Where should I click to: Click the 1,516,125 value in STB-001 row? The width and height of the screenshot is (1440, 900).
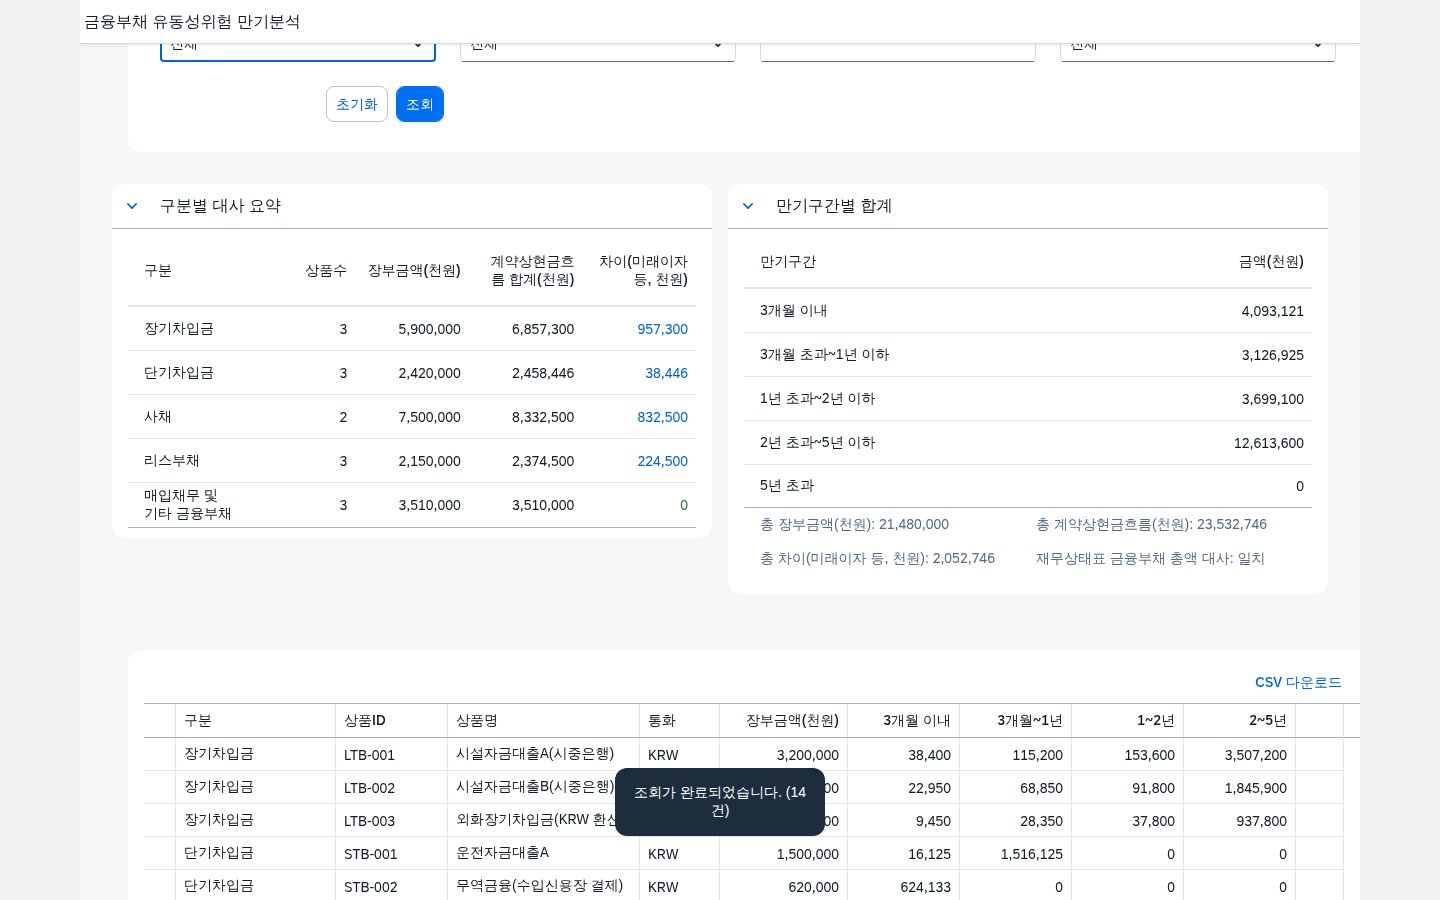pyautogui.click(x=1032, y=854)
